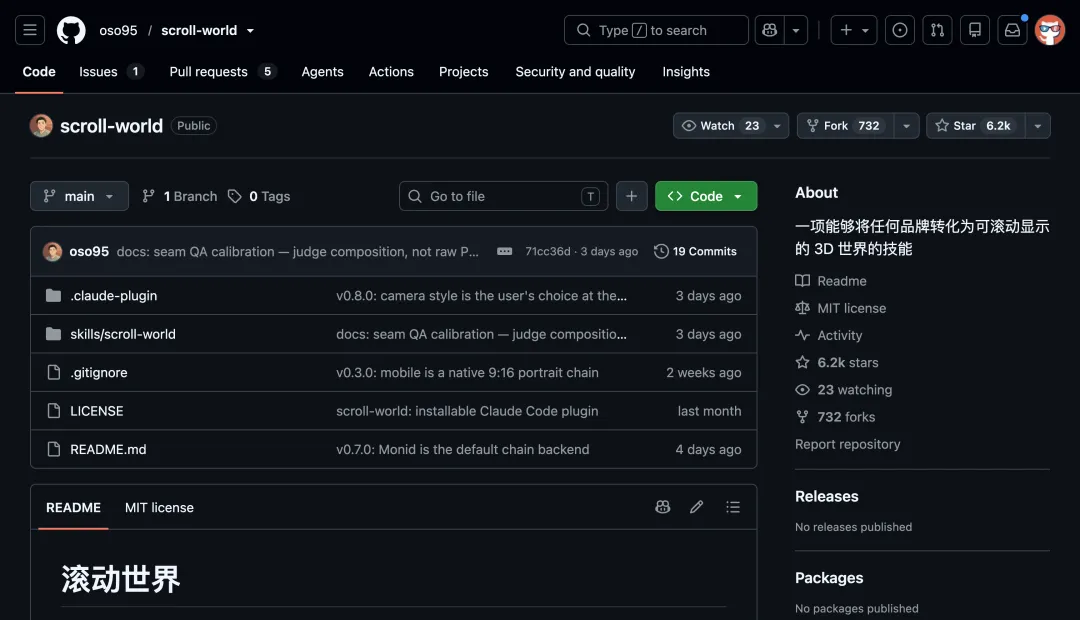Viewport: 1080px width, 620px height.
Task: Open the user profile avatar menu
Action: click(x=1050, y=30)
